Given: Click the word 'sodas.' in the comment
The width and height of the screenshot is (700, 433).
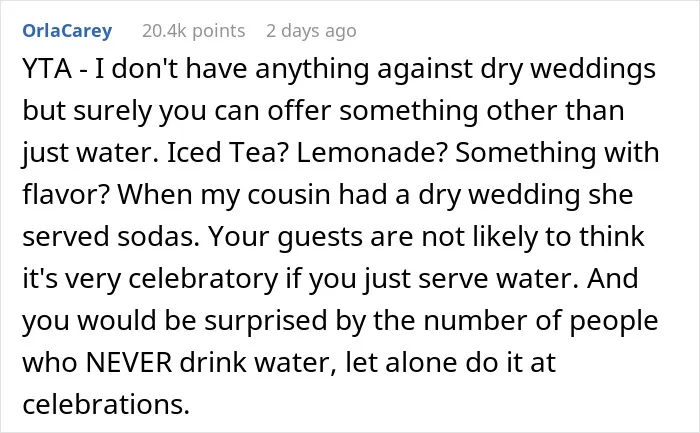Looking at the screenshot, I should click(x=158, y=237).
